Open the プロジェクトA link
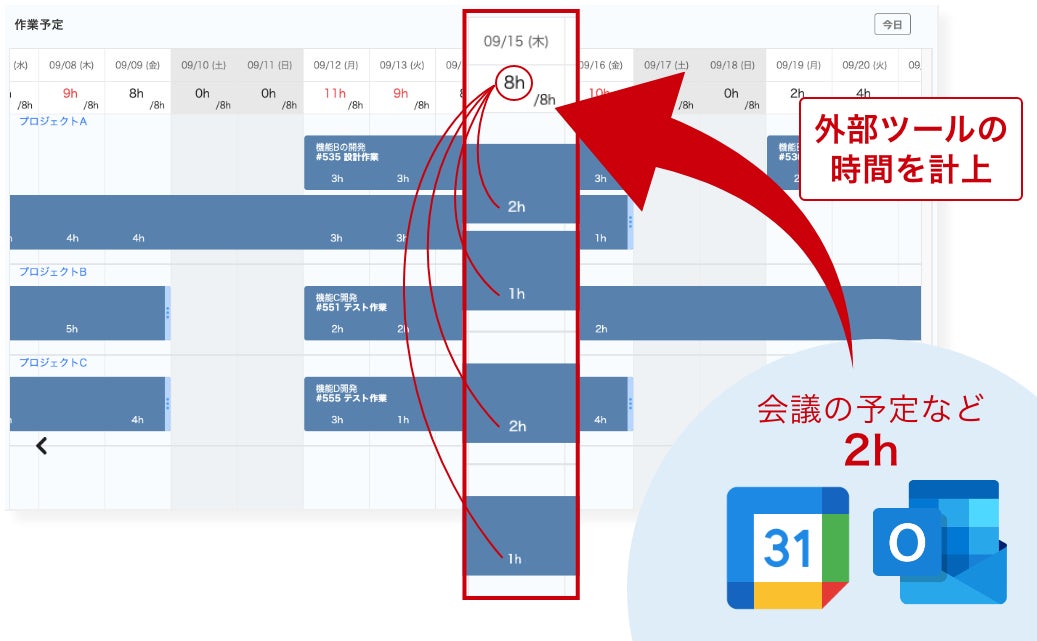The width and height of the screenshot is (1037, 641). tap(53, 121)
